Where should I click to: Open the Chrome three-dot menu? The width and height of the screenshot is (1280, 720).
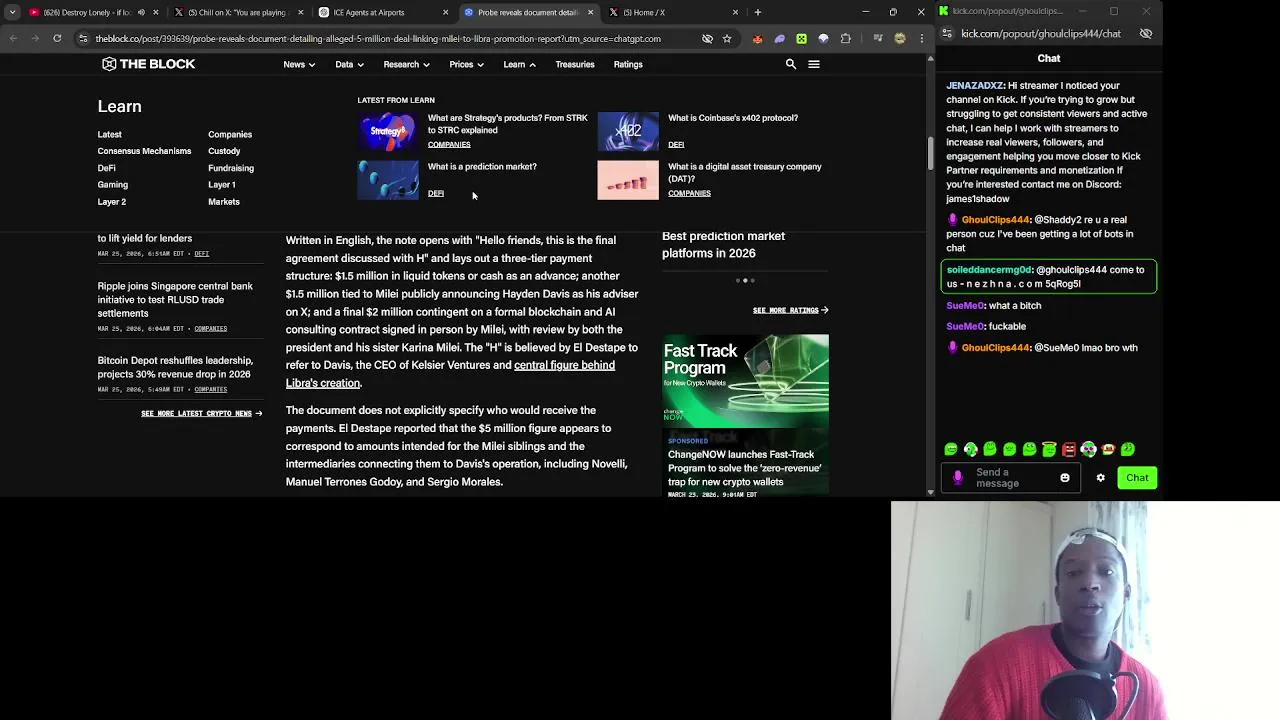(x=921, y=38)
